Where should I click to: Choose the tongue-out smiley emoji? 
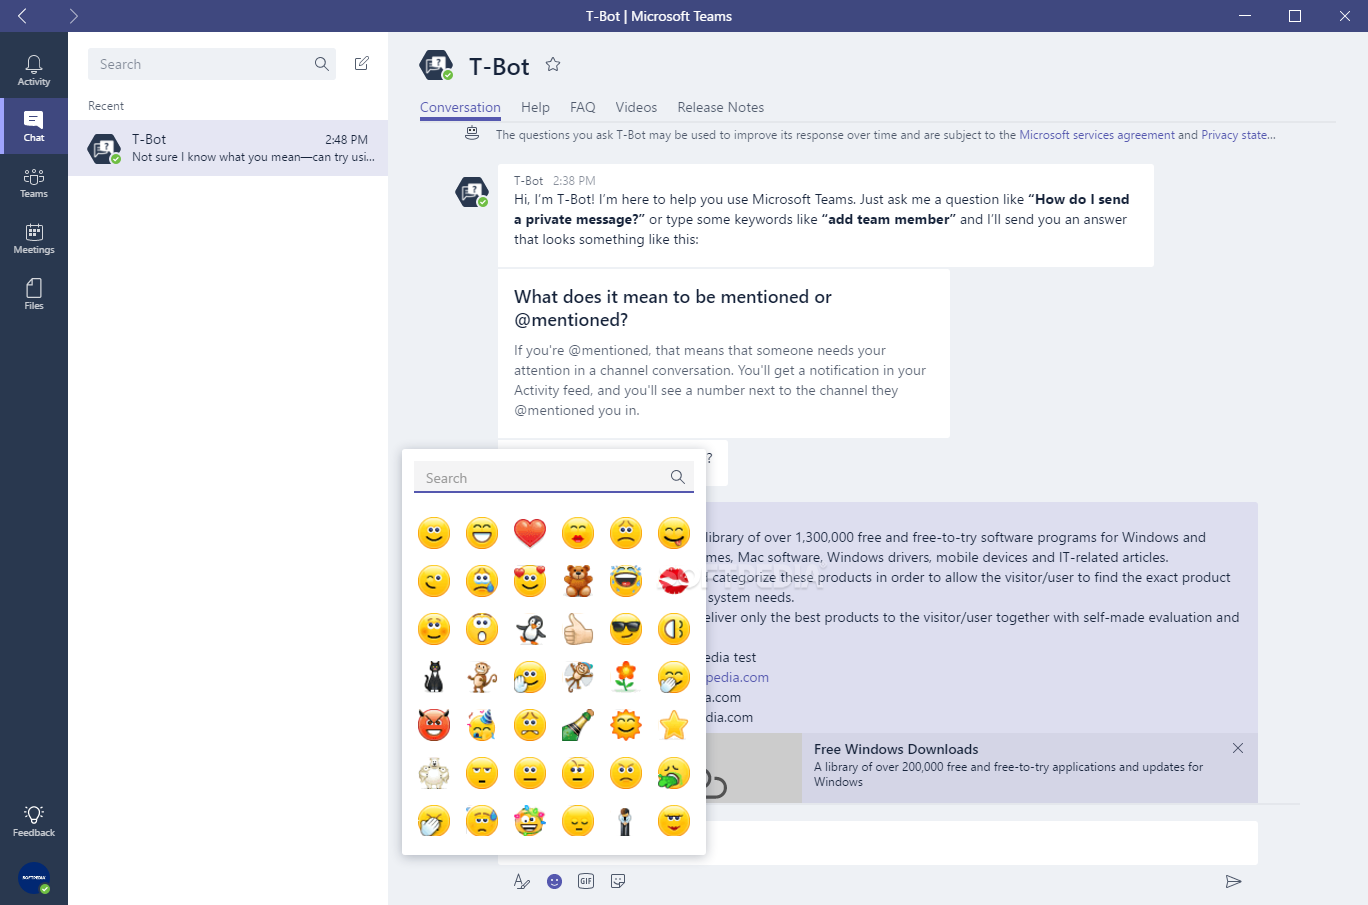(x=674, y=533)
